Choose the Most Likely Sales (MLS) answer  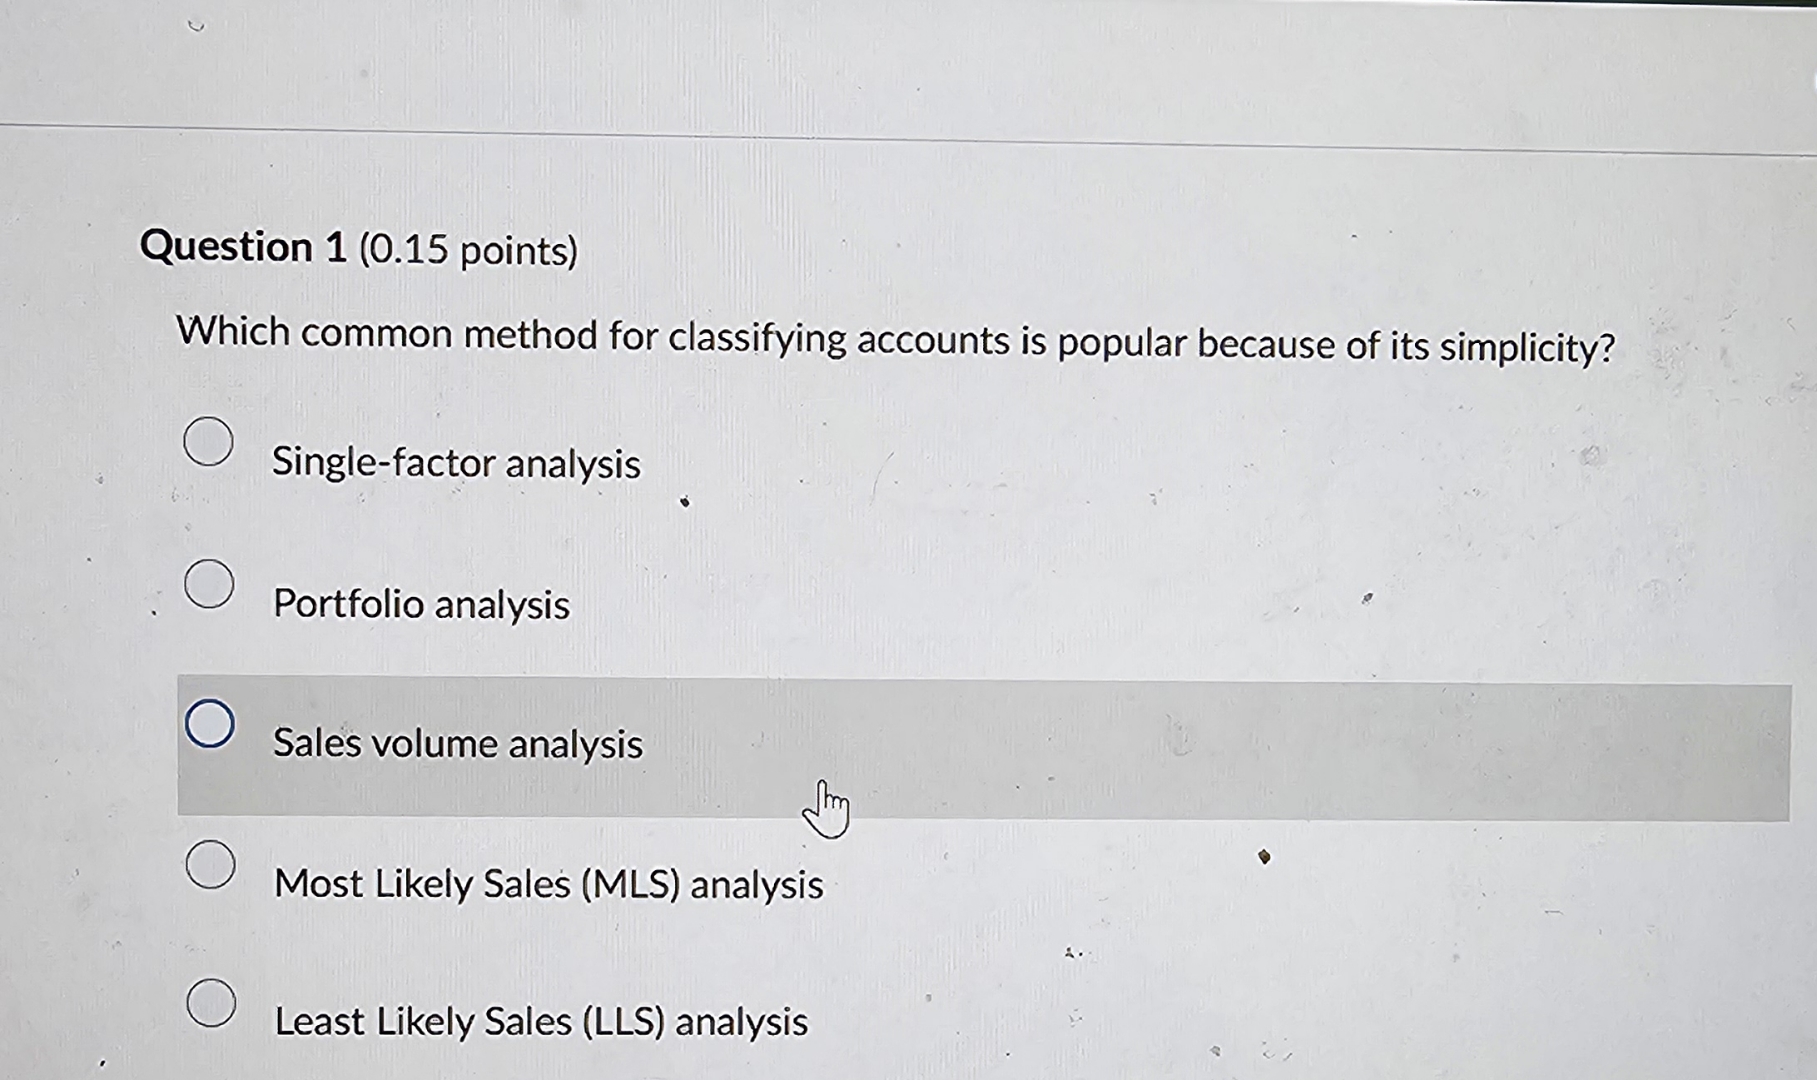tap(546, 884)
